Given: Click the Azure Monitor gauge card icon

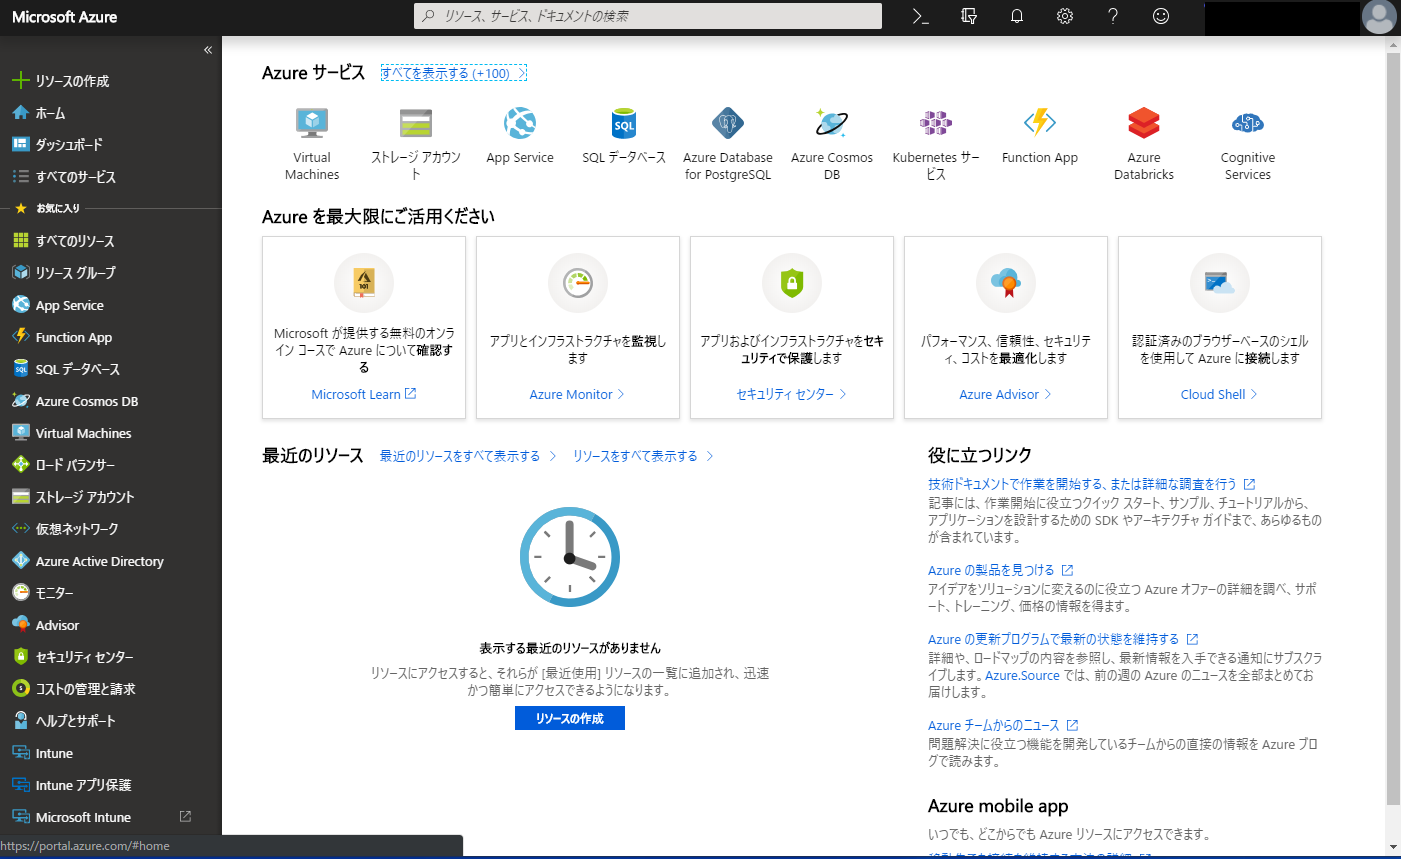Looking at the screenshot, I should pyautogui.click(x=578, y=283).
